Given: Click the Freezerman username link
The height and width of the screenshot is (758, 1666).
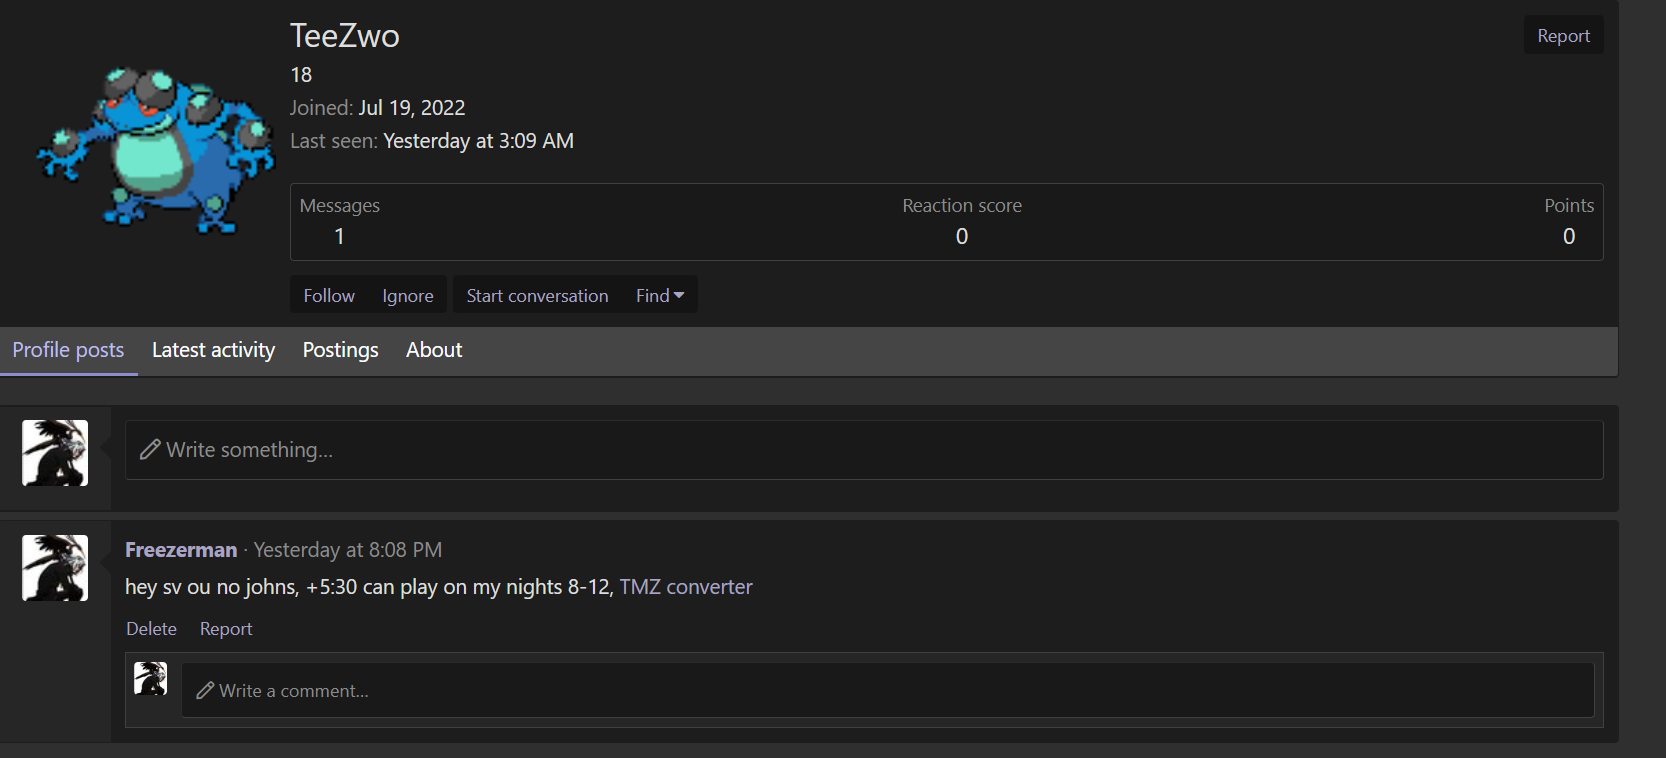Looking at the screenshot, I should (x=181, y=550).
